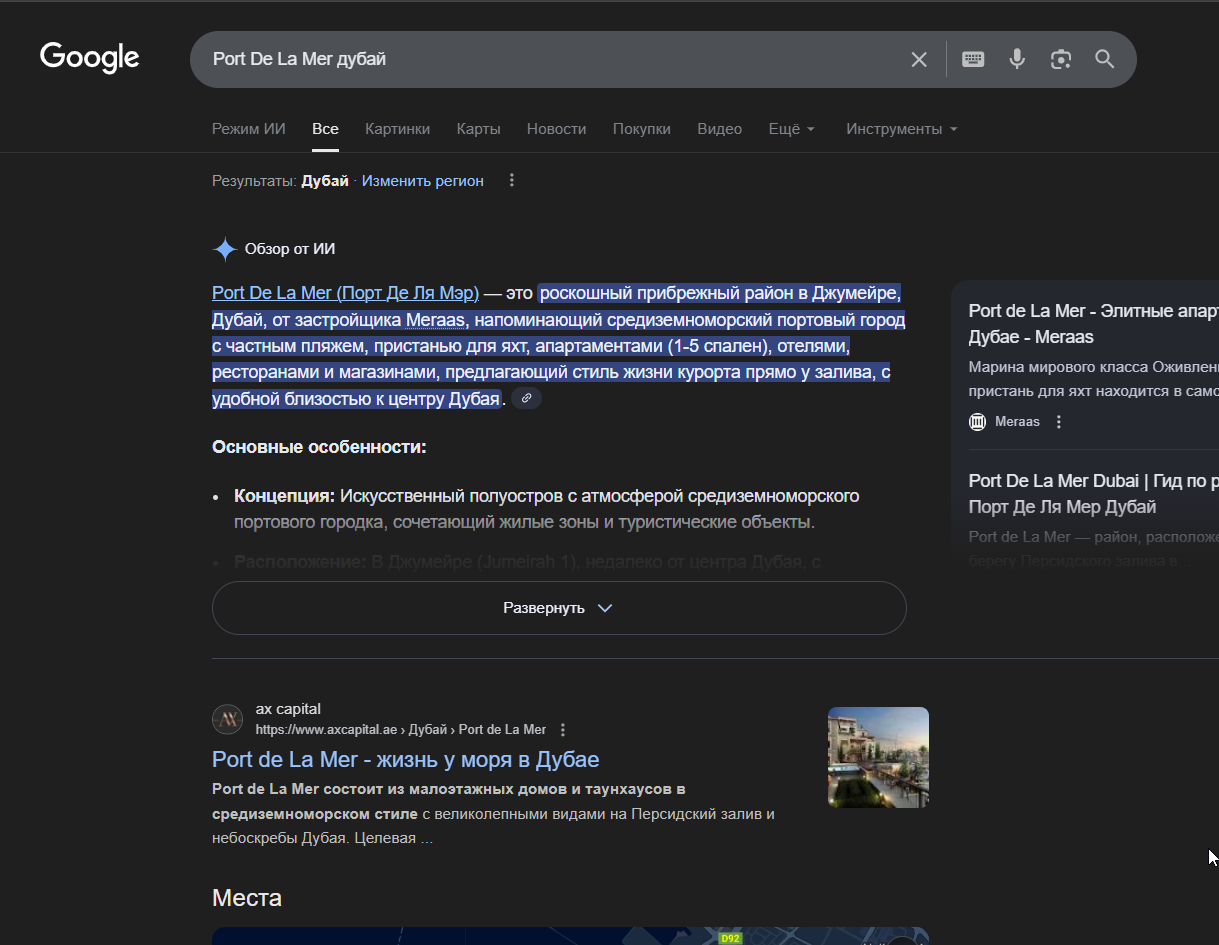Expand the Ещё dropdown

[x=792, y=129]
